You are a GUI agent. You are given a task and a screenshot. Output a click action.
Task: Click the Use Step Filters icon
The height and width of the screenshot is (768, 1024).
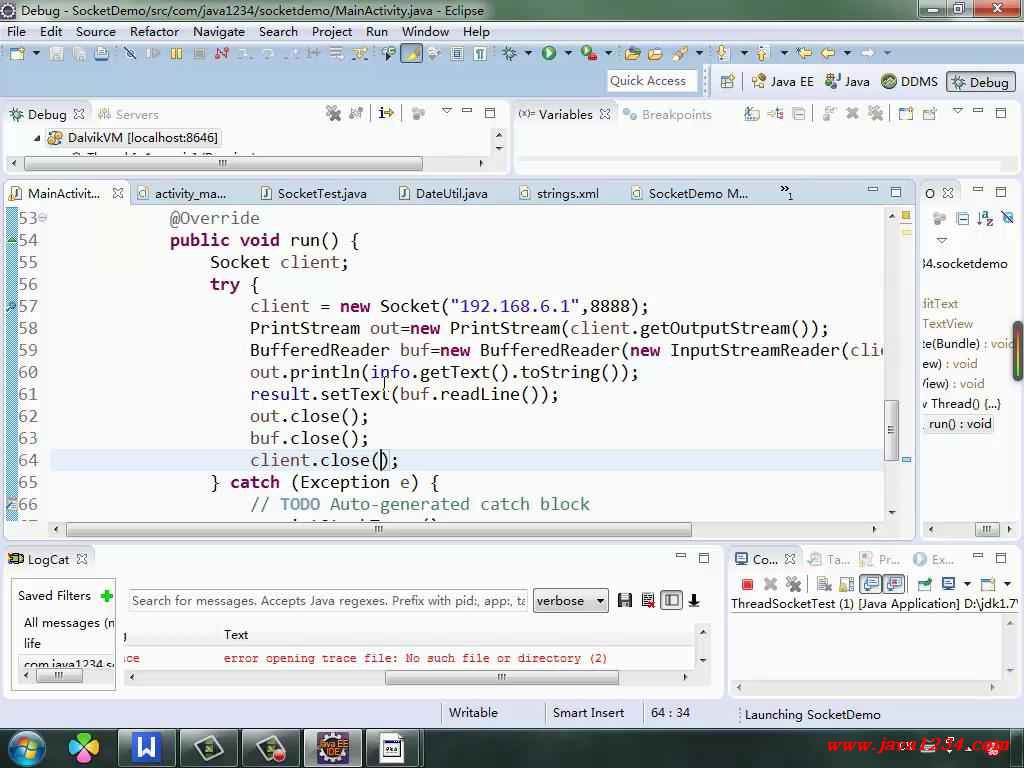360,54
